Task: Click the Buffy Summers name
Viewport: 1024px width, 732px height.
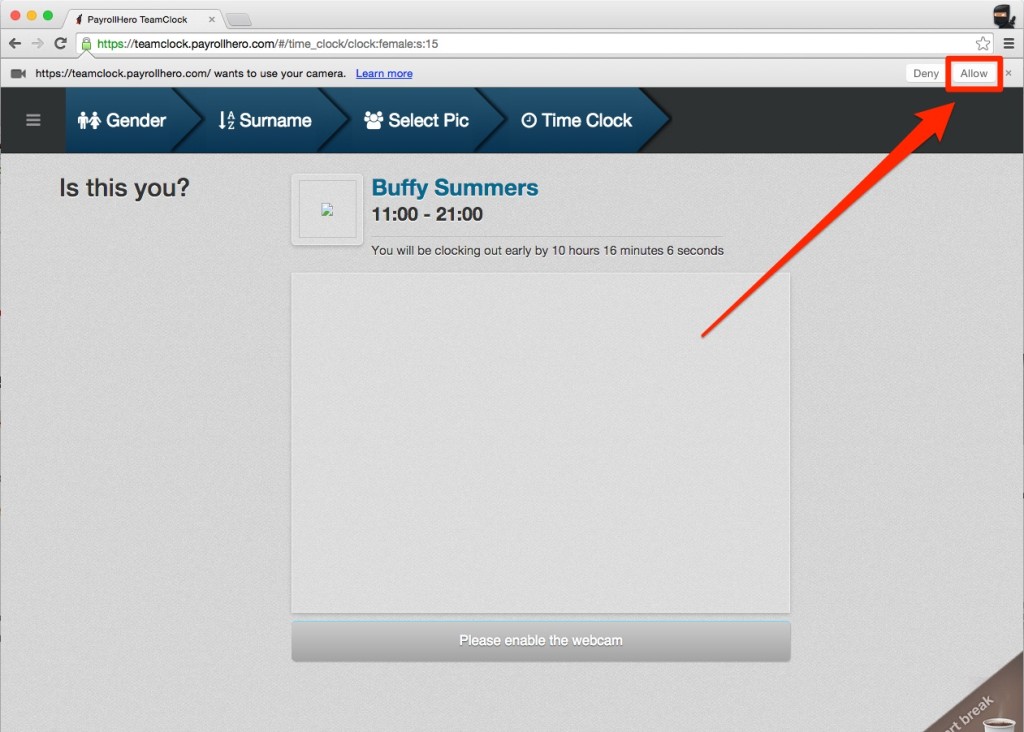Action: pyautogui.click(x=455, y=187)
